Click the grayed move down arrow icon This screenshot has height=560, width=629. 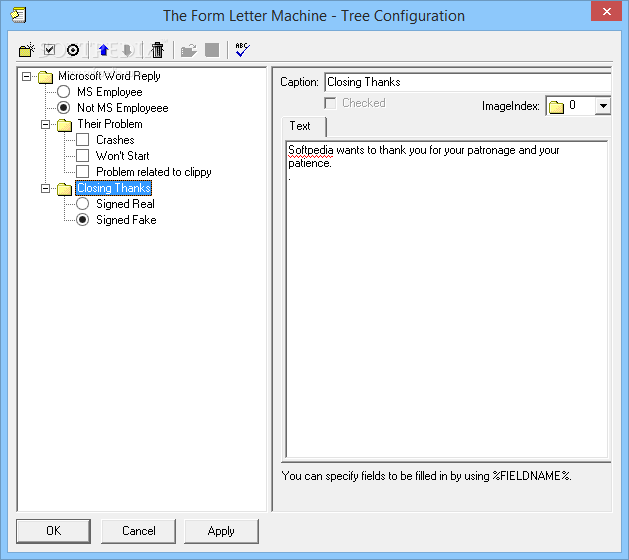click(127, 50)
